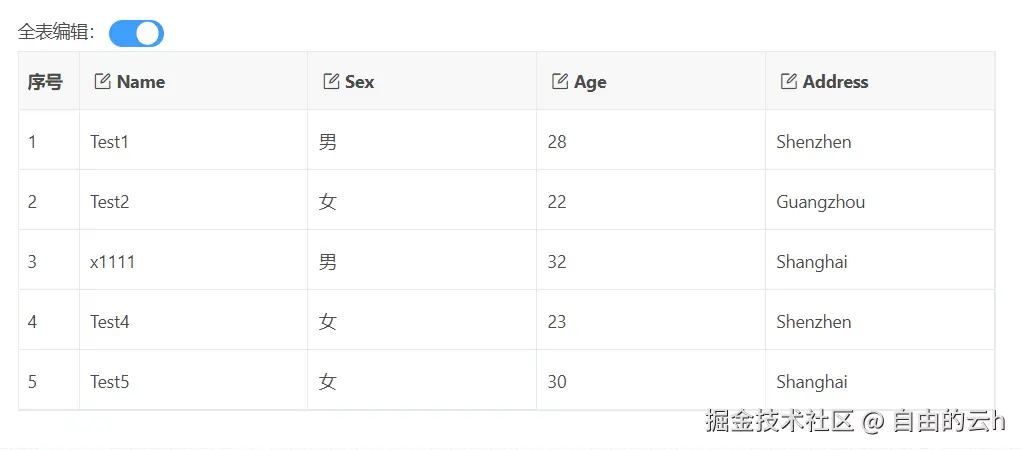Edit the Test5 name cell
The width and height of the screenshot is (1022, 450).
193,380
